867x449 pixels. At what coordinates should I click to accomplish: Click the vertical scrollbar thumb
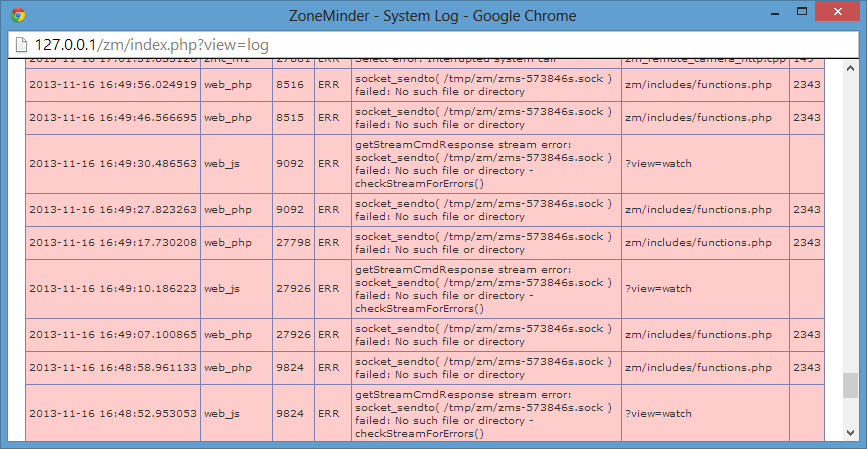point(850,385)
